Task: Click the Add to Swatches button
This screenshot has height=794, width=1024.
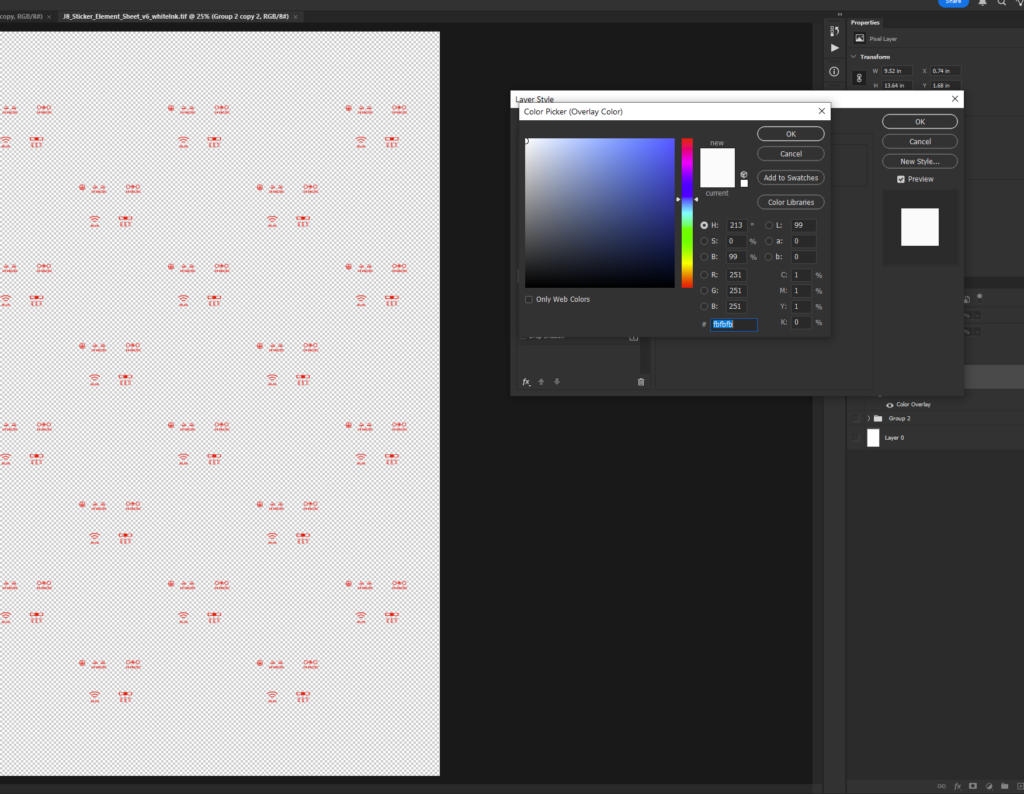Action: [791, 177]
